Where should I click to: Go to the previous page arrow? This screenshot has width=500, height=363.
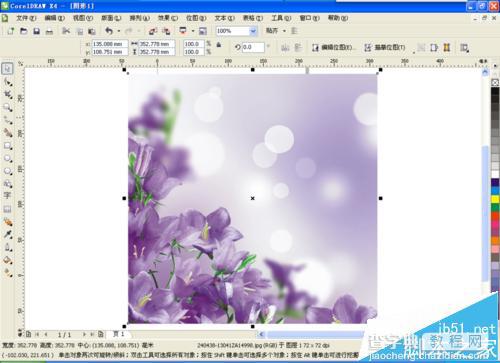coord(46,334)
